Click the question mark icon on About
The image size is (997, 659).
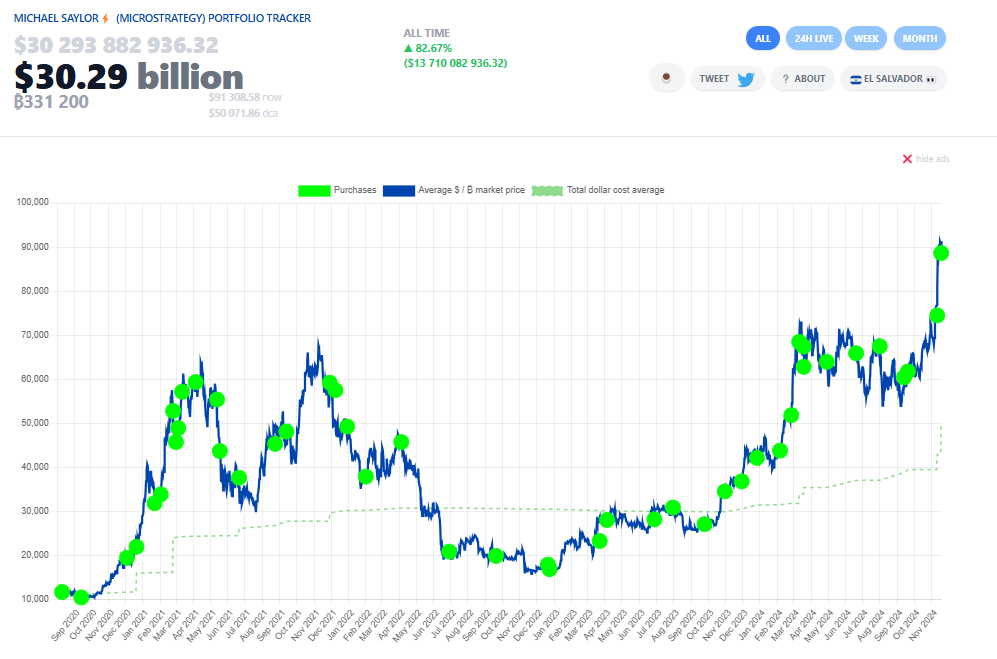pyautogui.click(x=784, y=78)
